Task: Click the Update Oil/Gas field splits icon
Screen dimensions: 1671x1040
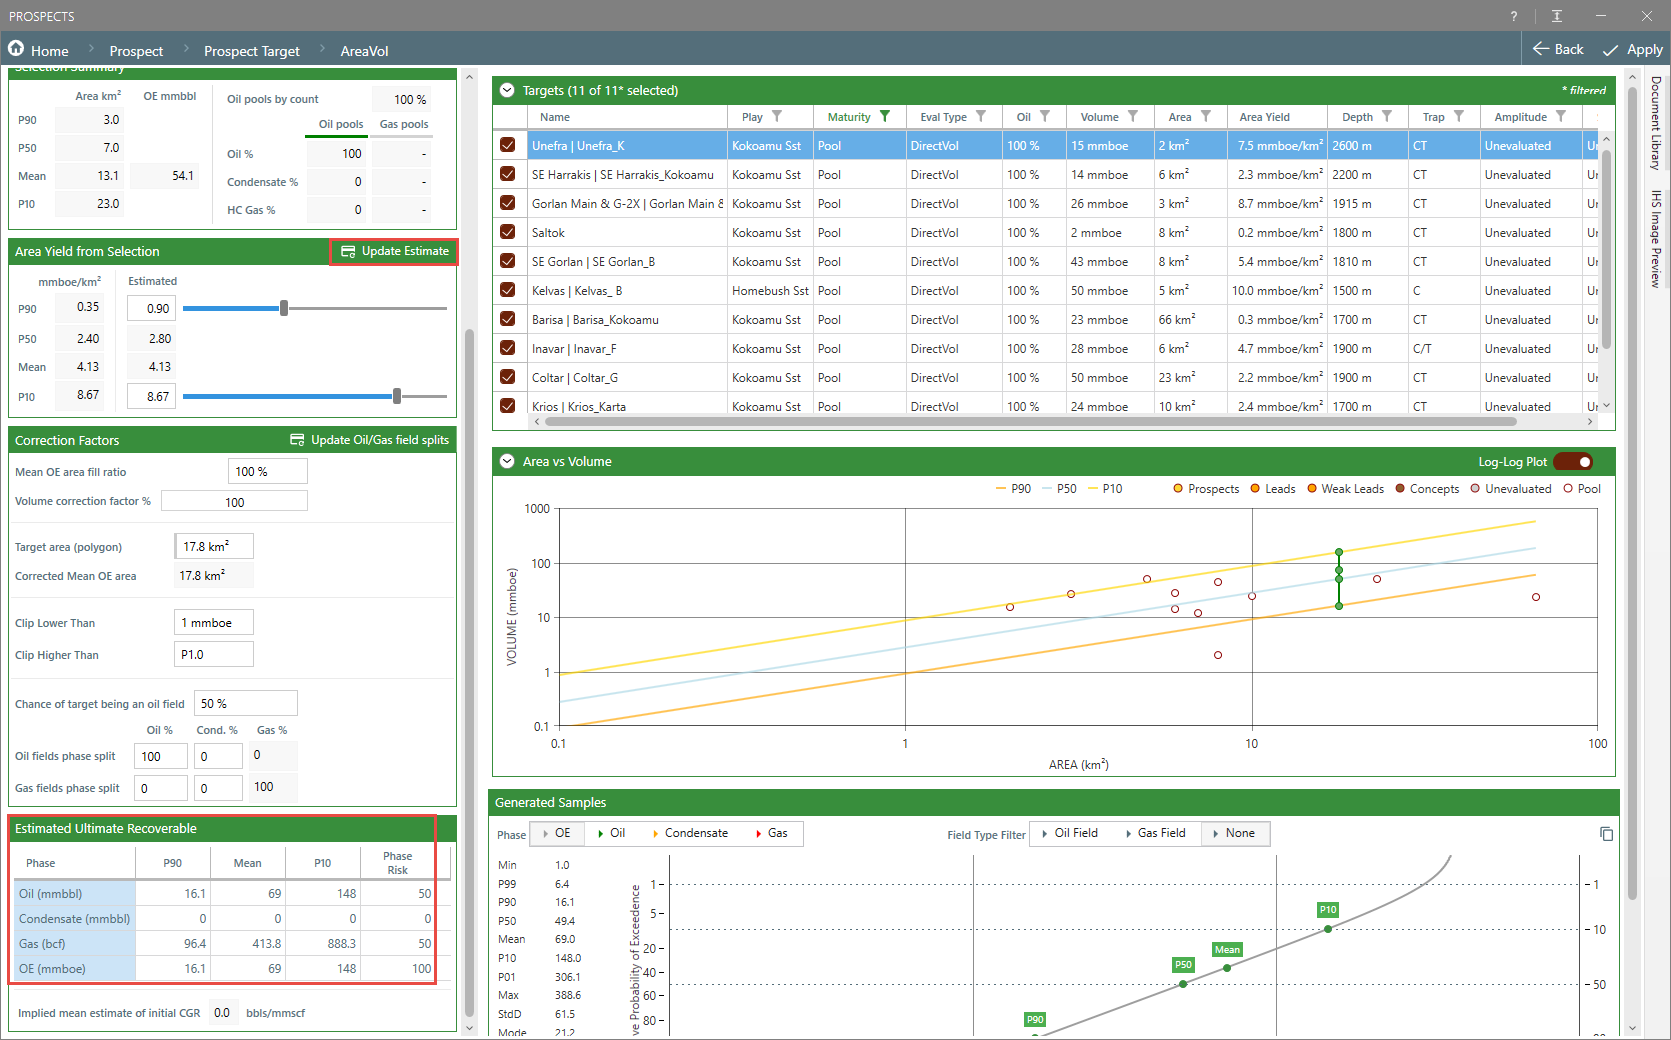Action: click(x=297, y=440)
